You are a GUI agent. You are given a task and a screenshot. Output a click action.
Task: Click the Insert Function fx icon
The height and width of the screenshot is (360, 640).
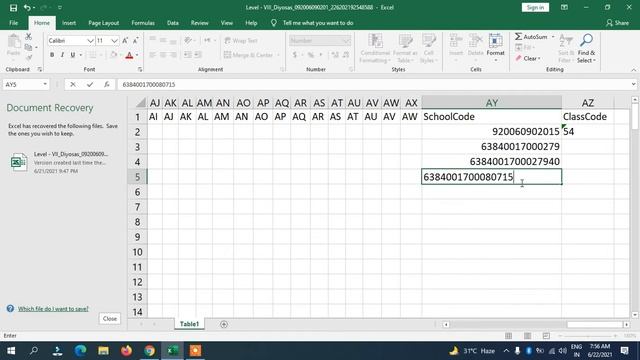point(107,84)
